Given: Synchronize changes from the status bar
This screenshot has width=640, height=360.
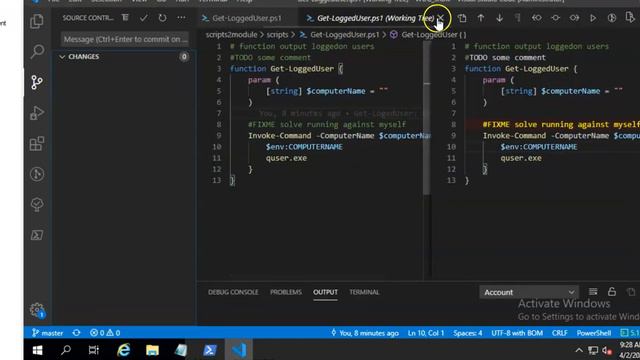Looking at the screenshot, I should pyautogui.click(x=76, y=333).
